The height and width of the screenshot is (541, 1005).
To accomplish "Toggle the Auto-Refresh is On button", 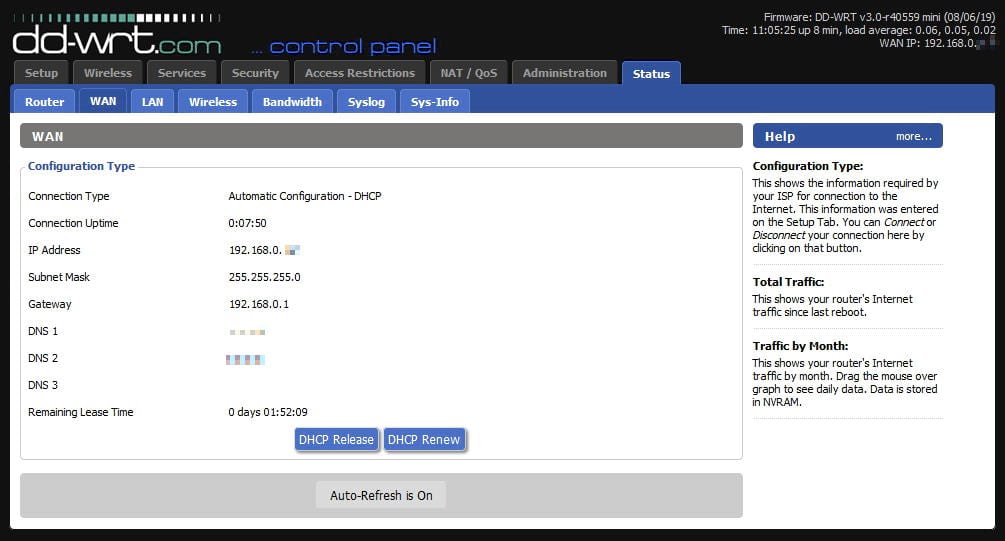I will [x=381, y=495].
